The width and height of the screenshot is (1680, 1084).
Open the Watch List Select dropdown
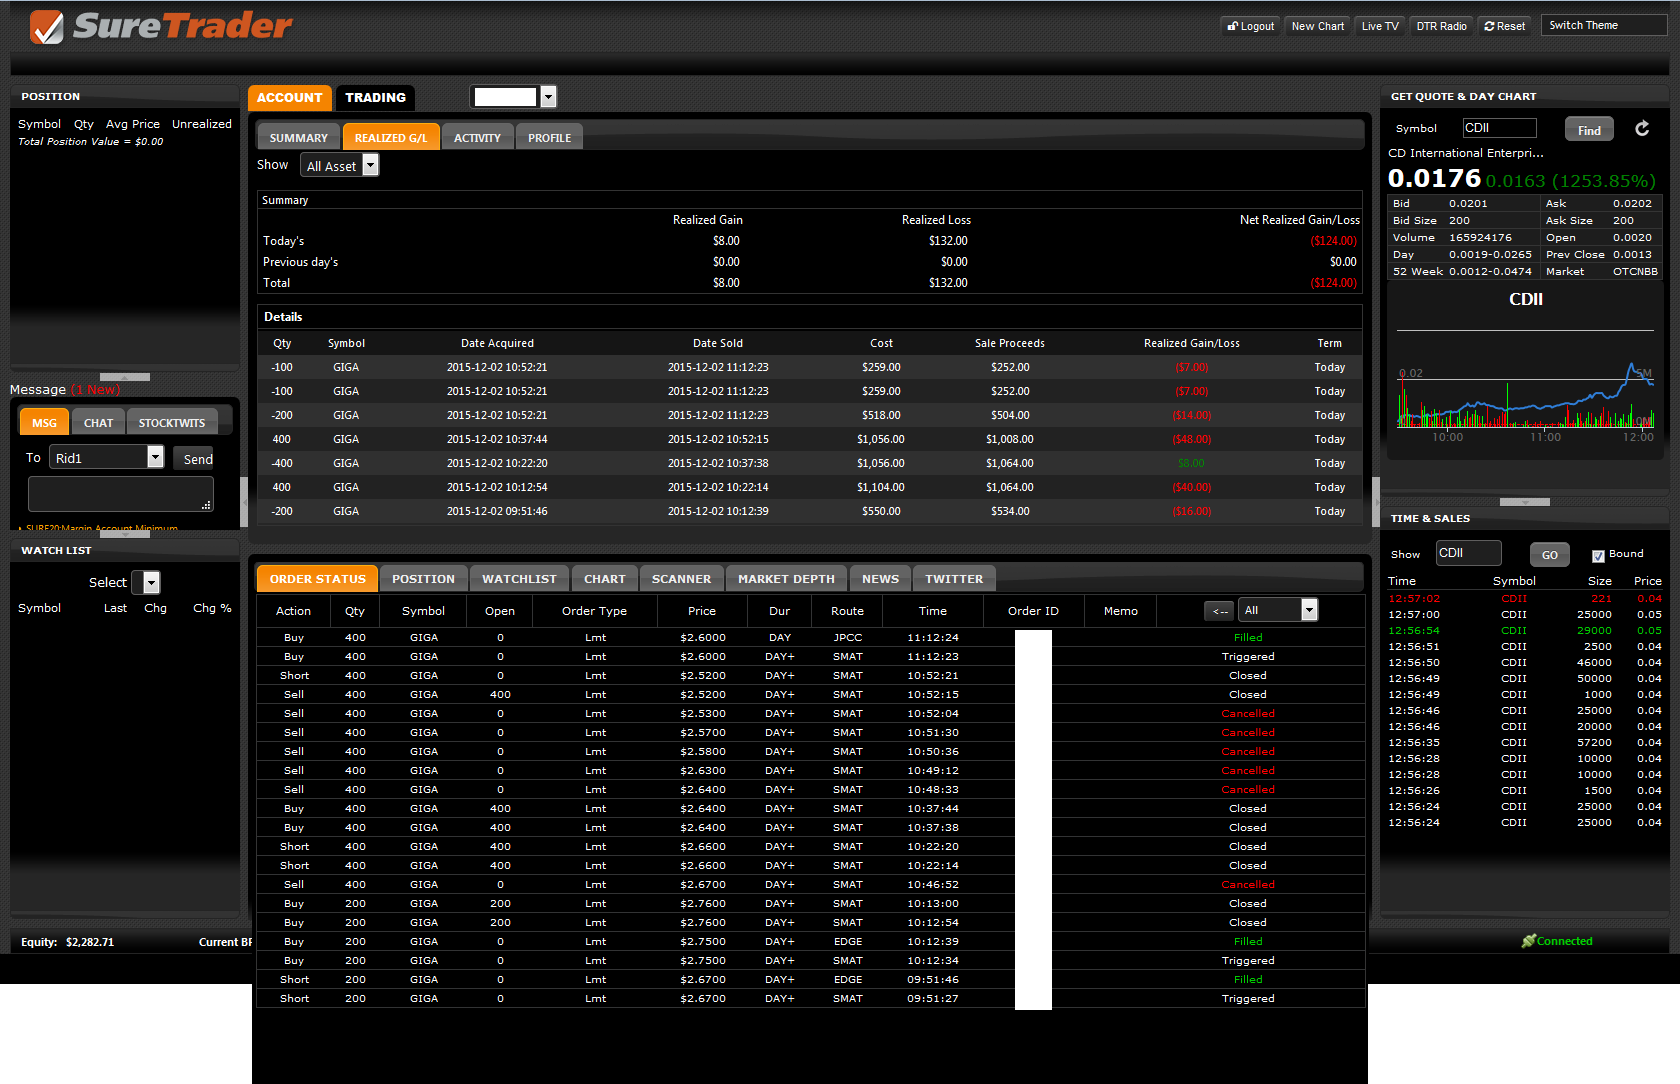coord(151,582)
